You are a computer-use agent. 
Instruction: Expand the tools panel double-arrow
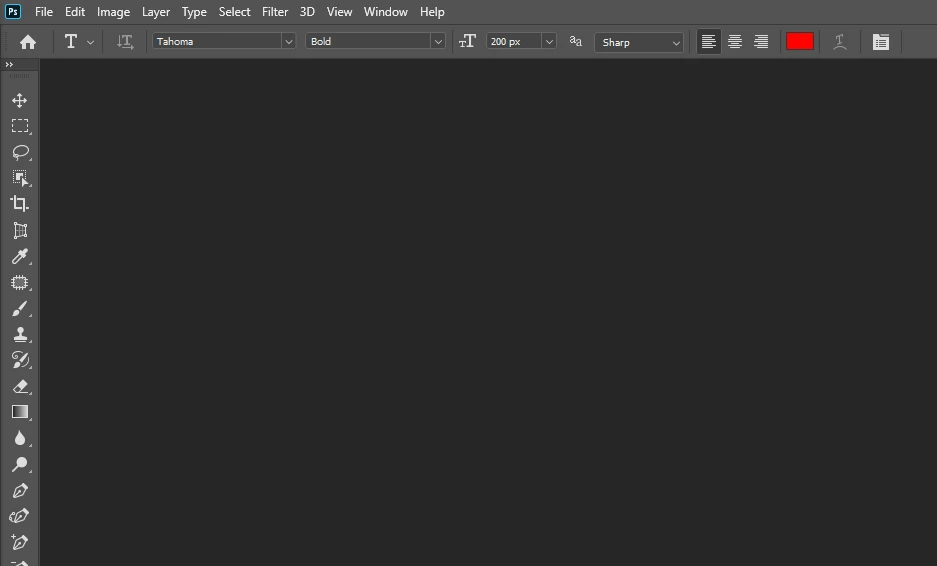(9, 65)
